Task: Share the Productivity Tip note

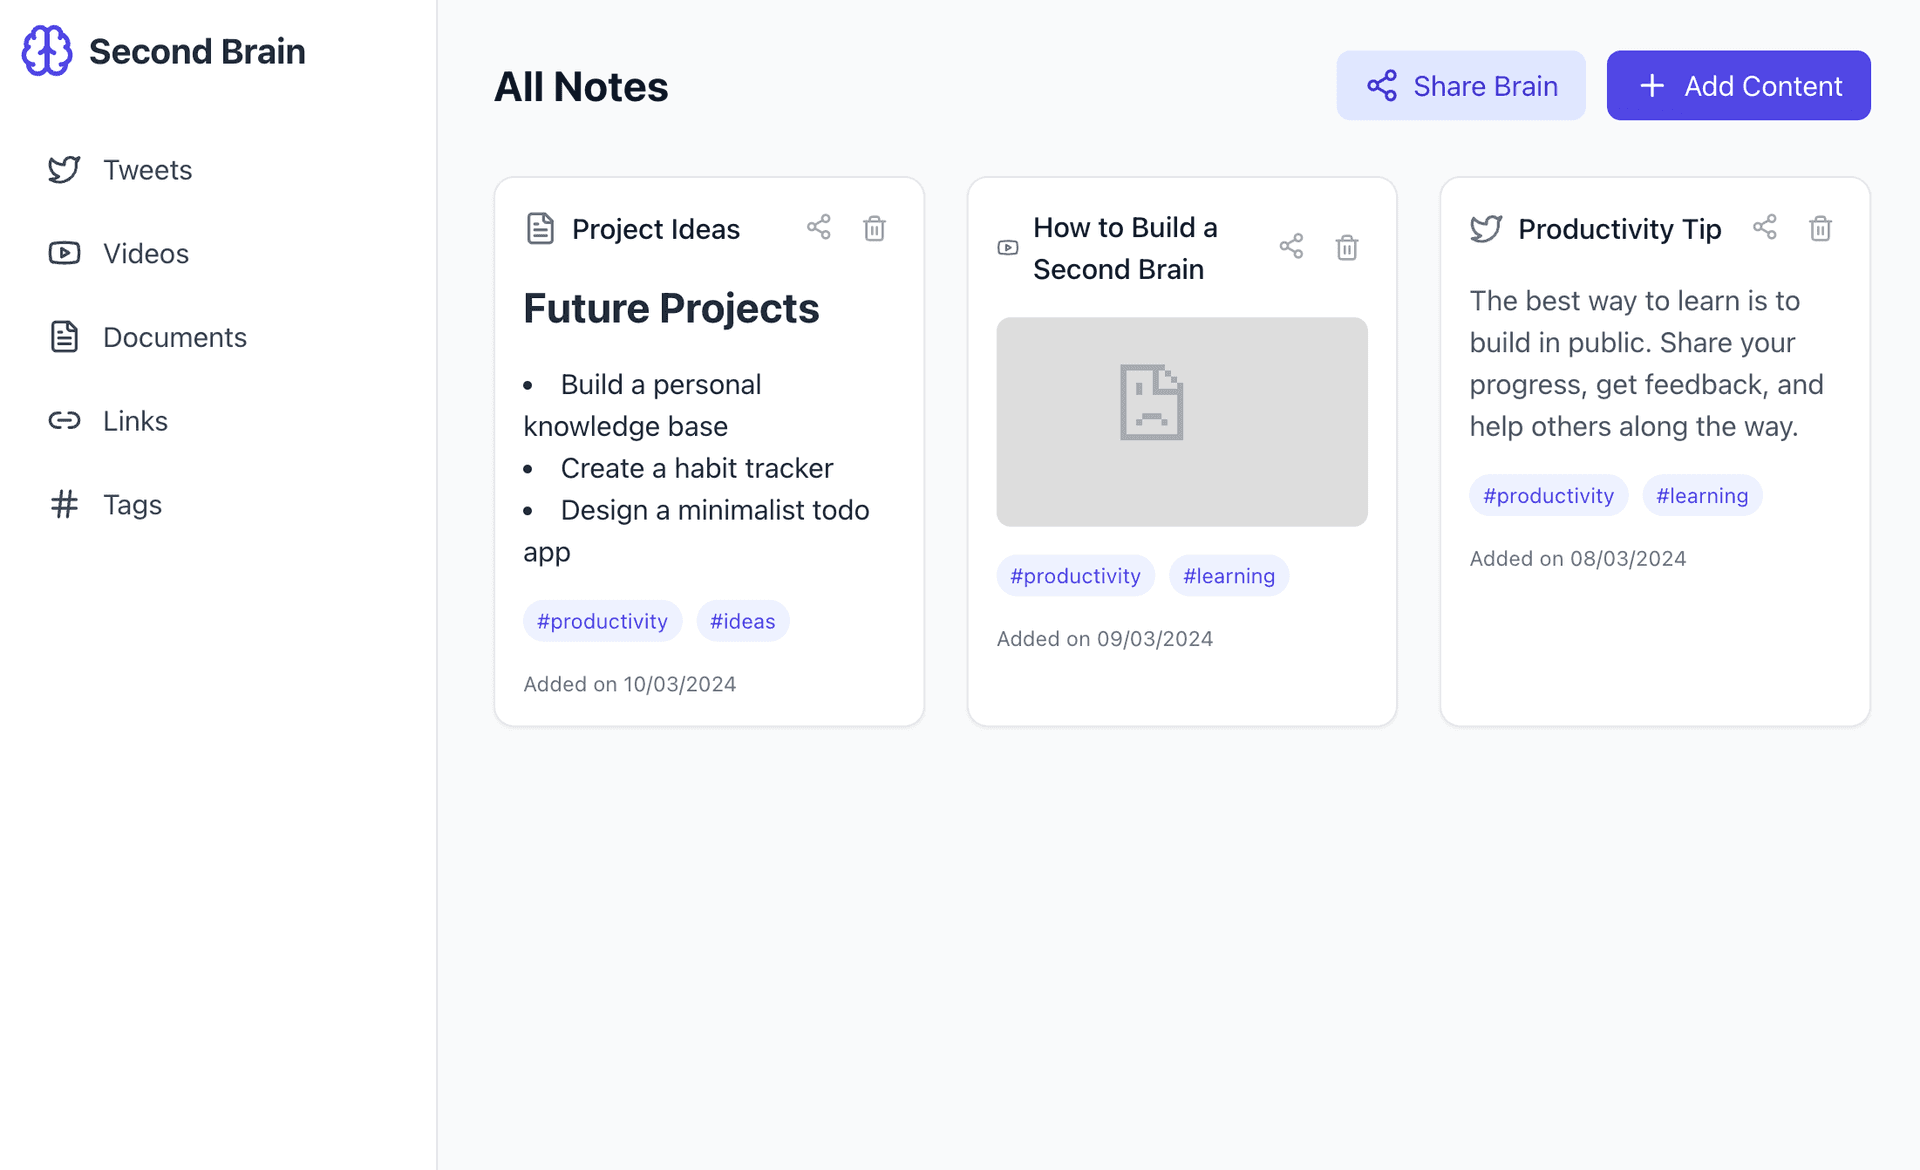Action: click(x=1765, y=227)
